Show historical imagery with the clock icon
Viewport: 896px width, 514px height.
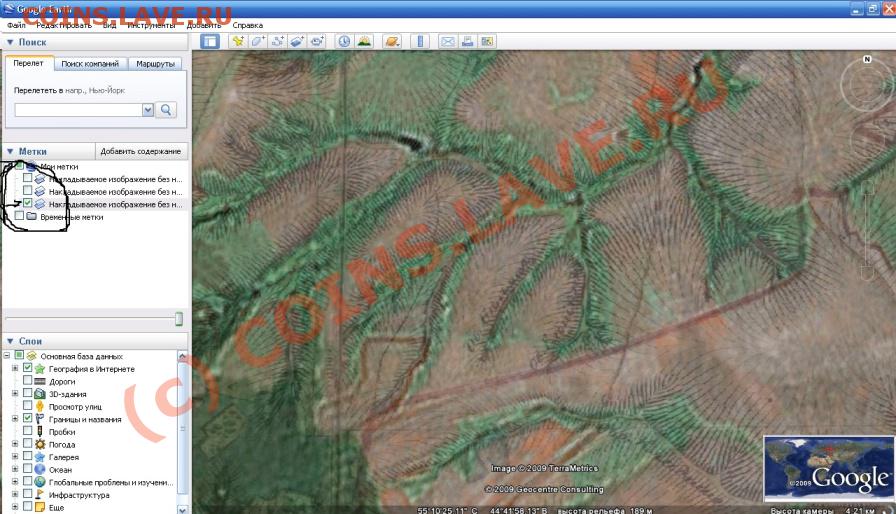344,41
